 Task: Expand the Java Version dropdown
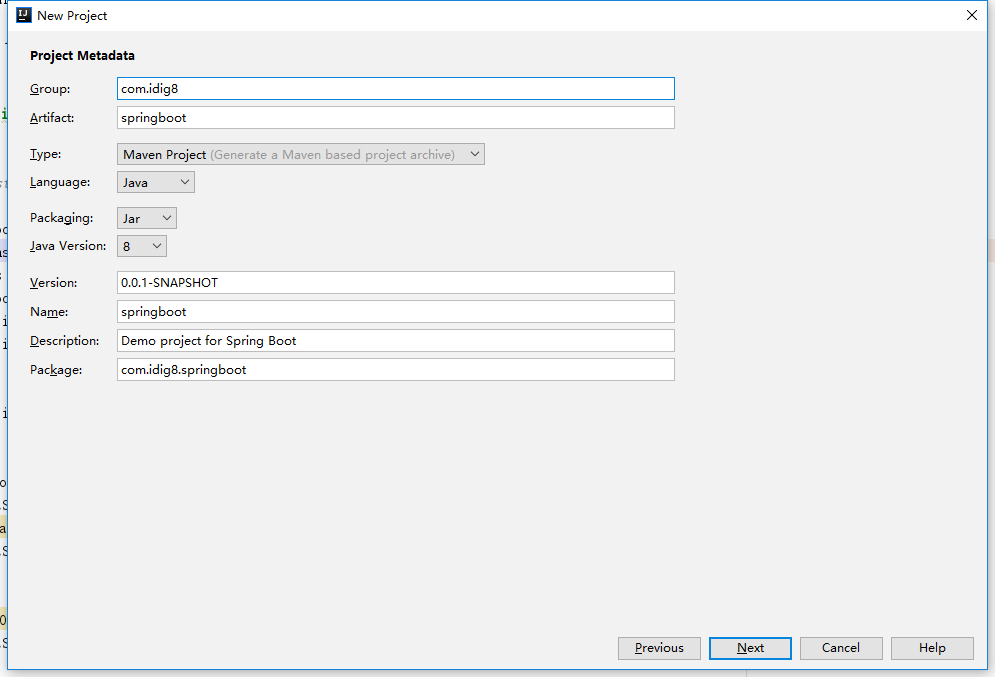[x=141, y=246]
